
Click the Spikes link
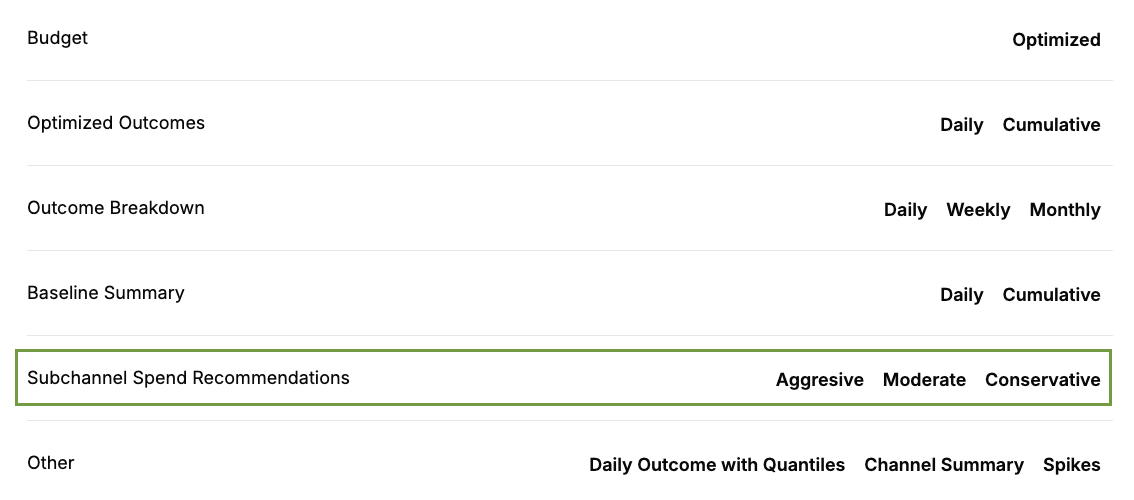(1071, 465)
